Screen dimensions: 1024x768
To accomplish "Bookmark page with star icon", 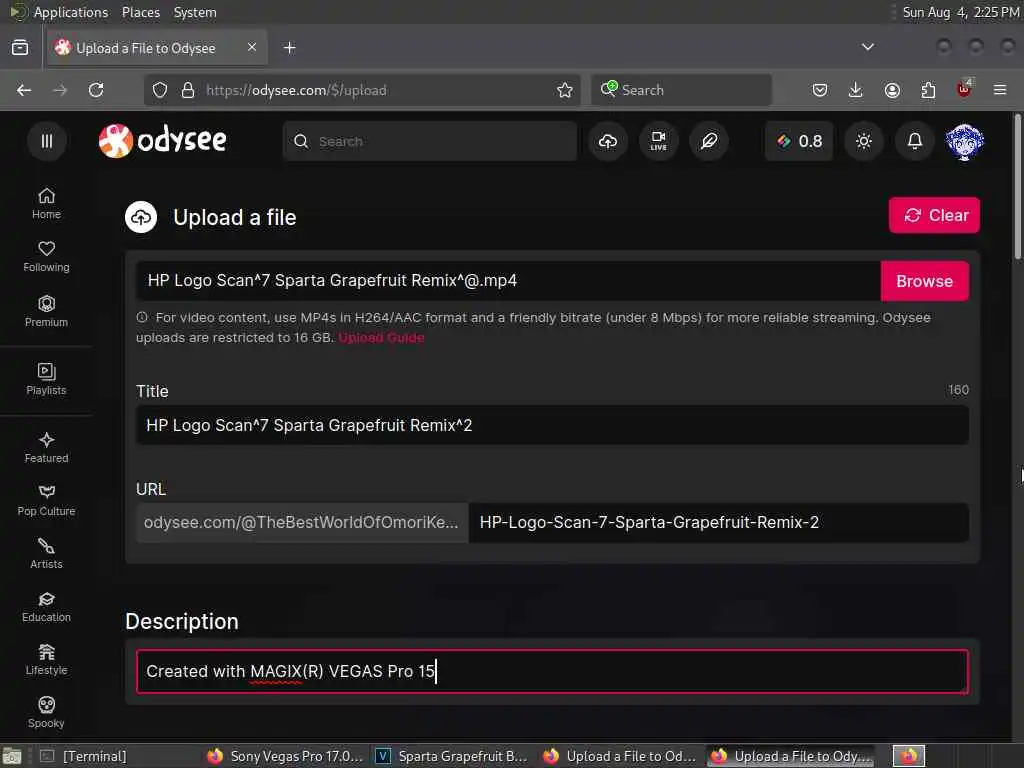I will (565, 90).
